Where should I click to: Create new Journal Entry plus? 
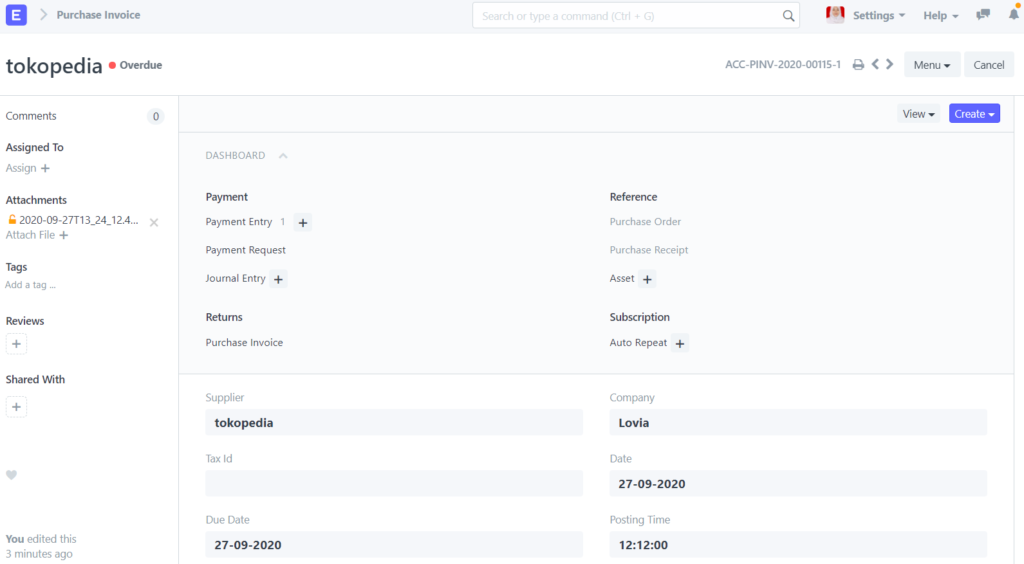click(x=278, y=279)
